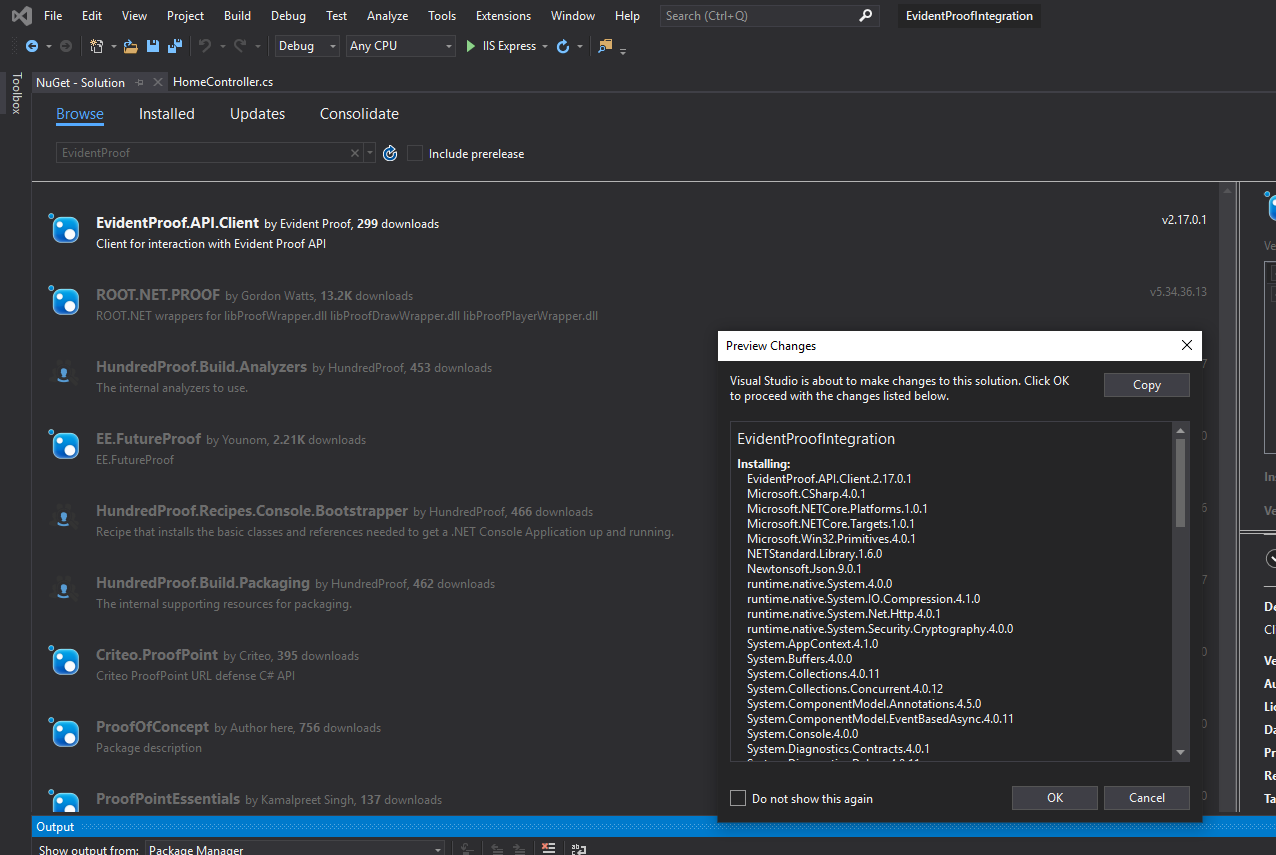This screenshot has height=855, width=1276.
Task: Open the Debug configuration dropdown
Action: tap(306, 46)
